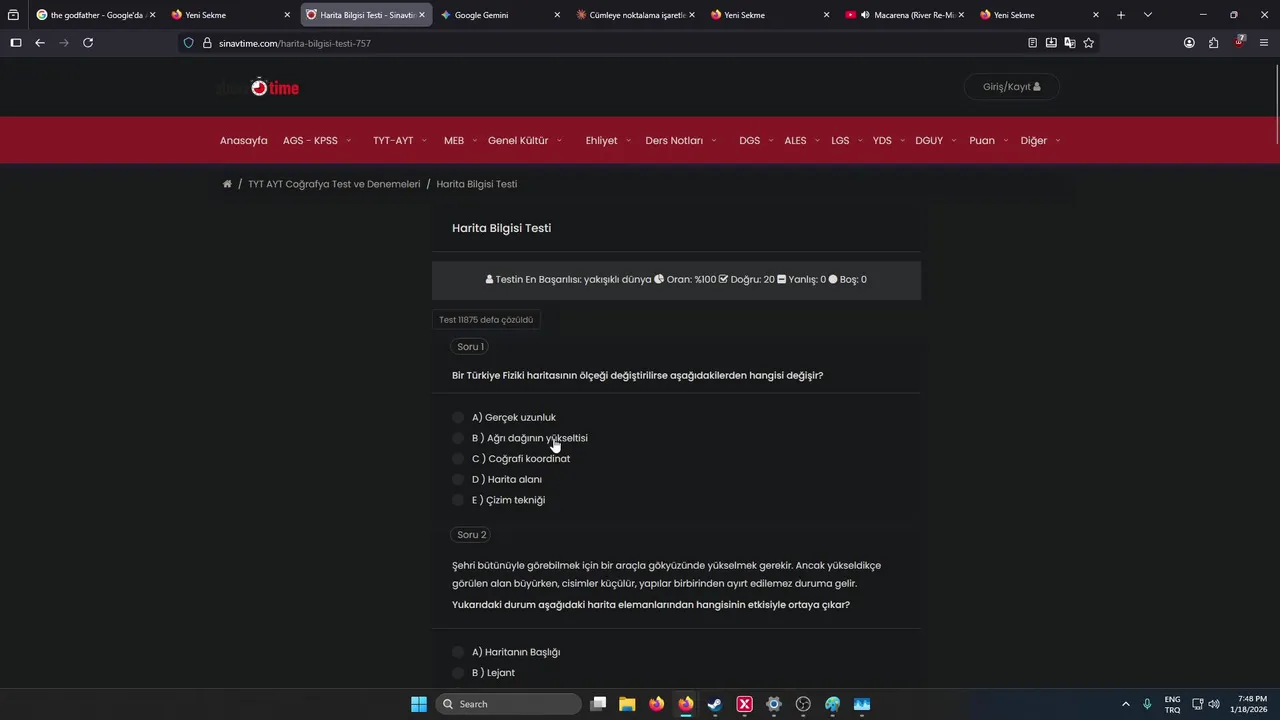This screenshot has width=1280, height=720.
Task: Click the microphone icon in system tray
Action: point(1147,704)
